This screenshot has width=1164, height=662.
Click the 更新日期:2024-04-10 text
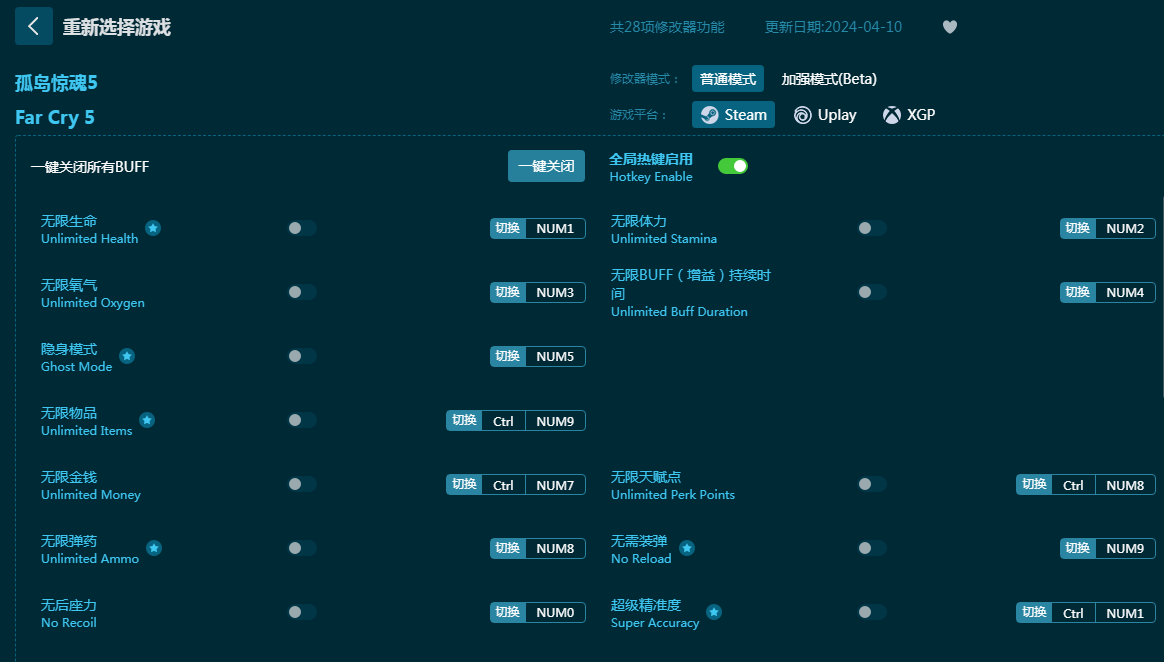click(x=834, y=27)
